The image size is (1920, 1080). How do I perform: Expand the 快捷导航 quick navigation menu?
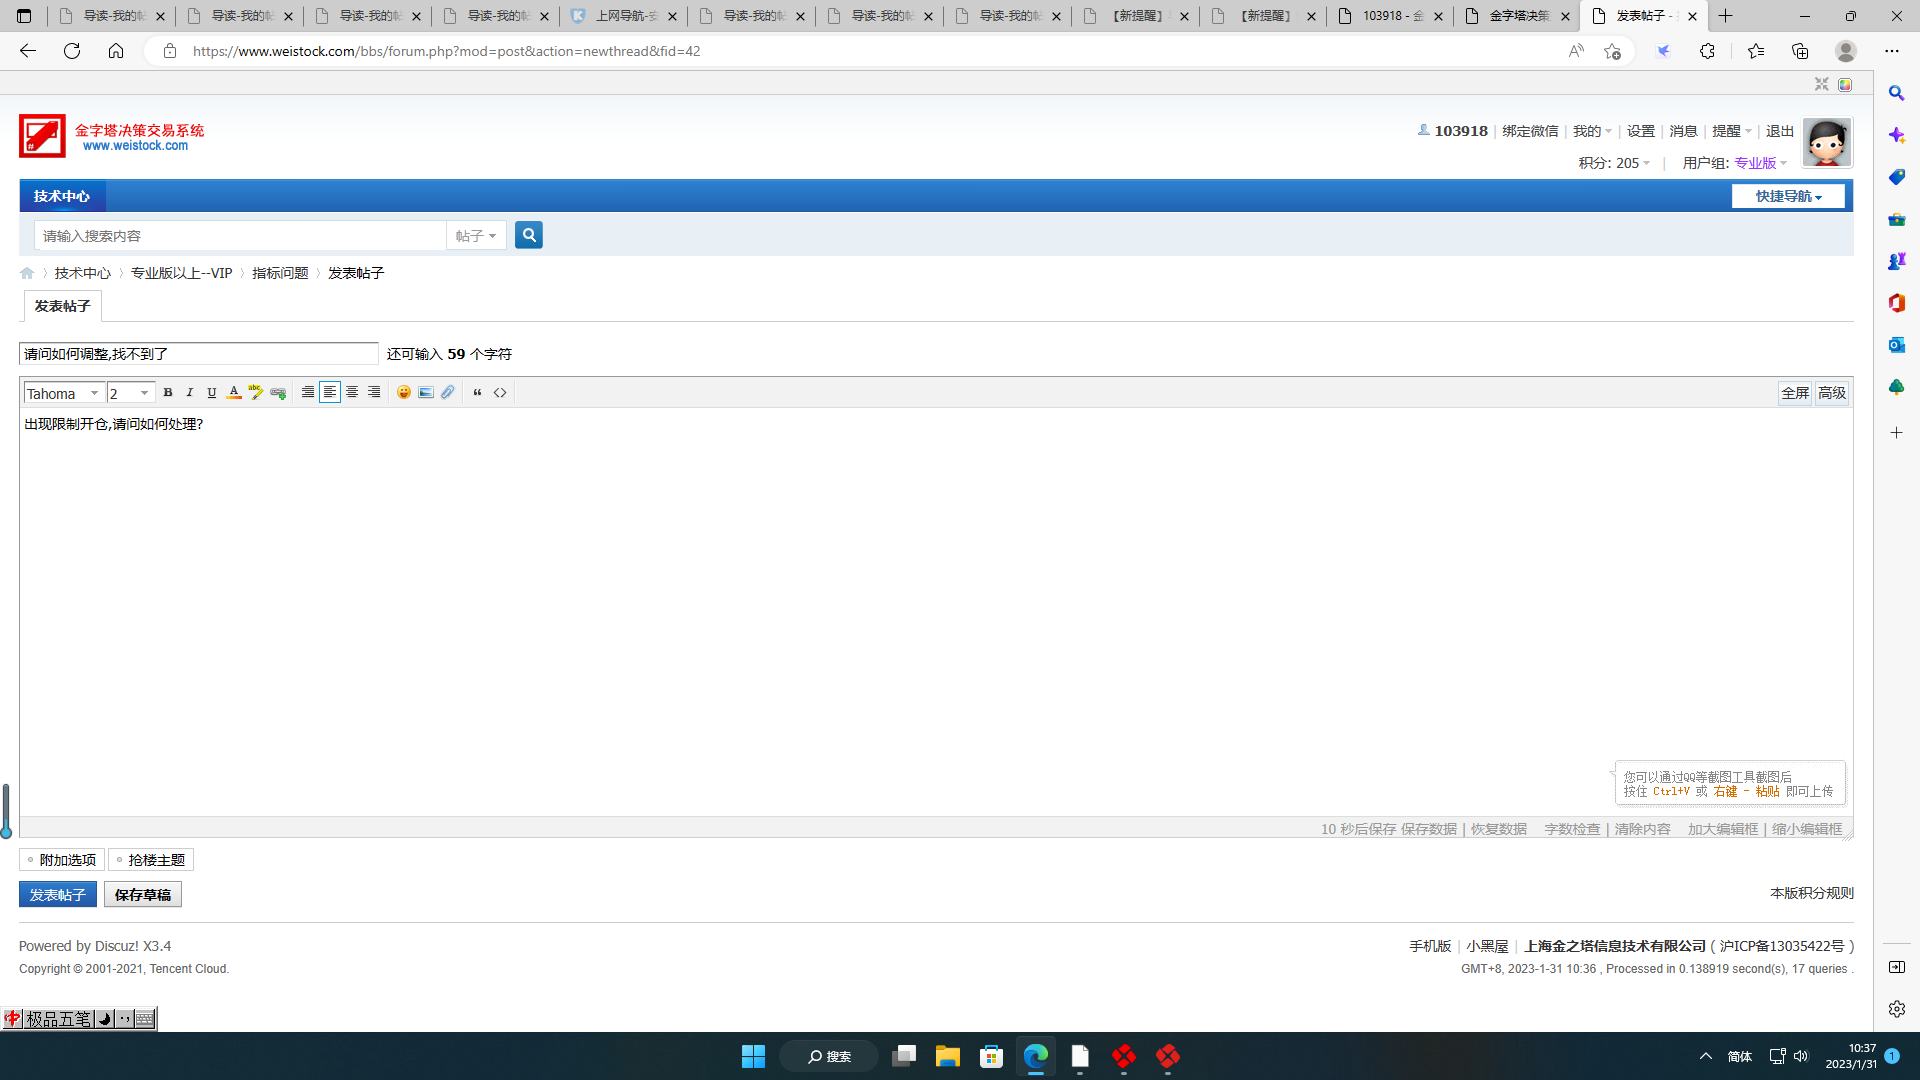coord(1788,196)
